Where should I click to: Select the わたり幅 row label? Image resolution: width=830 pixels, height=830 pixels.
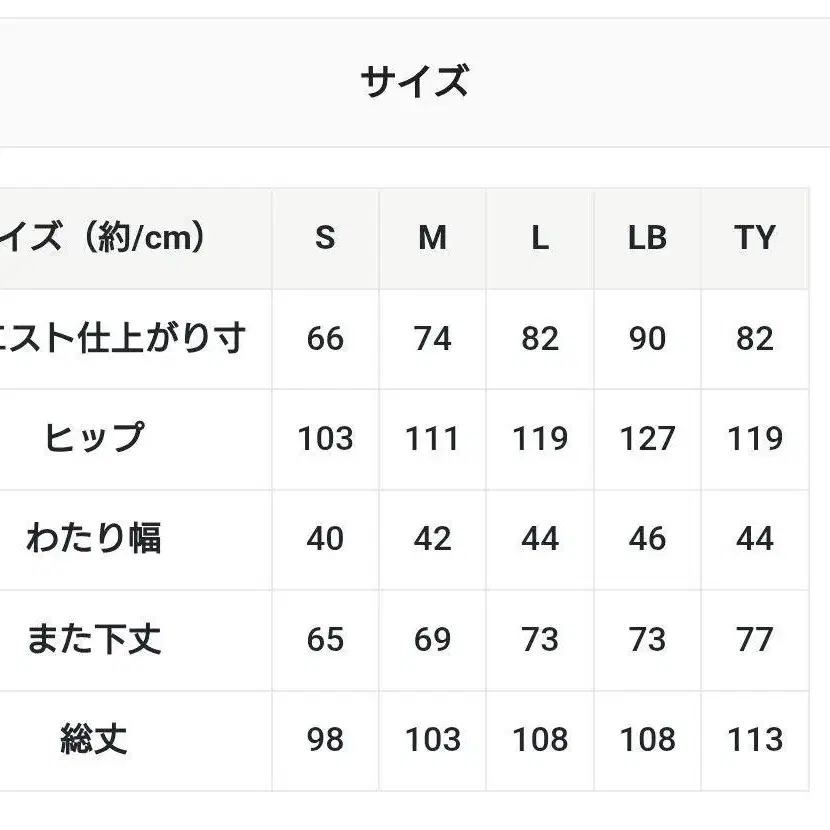[x=94, y=539]
